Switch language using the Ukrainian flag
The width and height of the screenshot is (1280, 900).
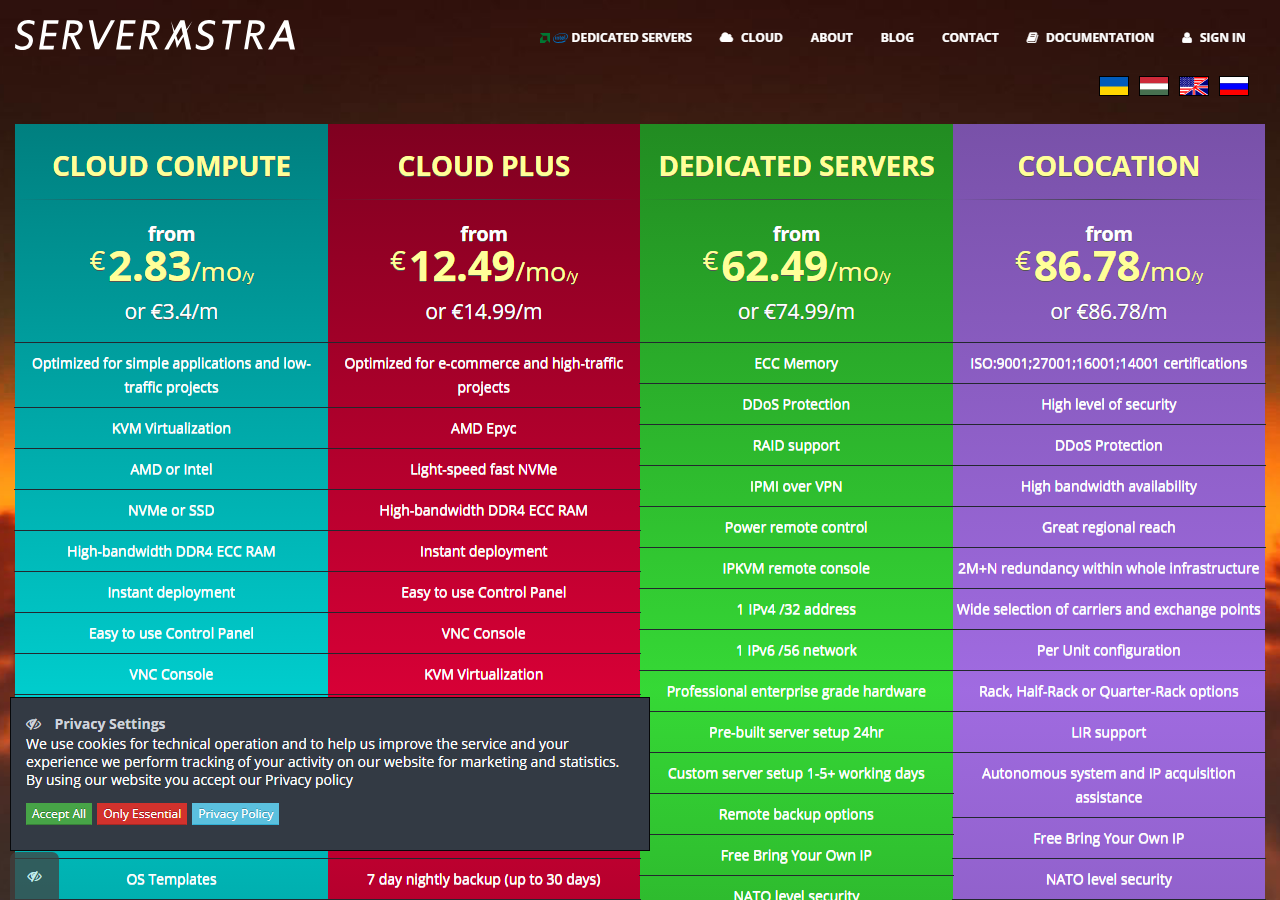pyautogui.click(x=1114, y=86)
